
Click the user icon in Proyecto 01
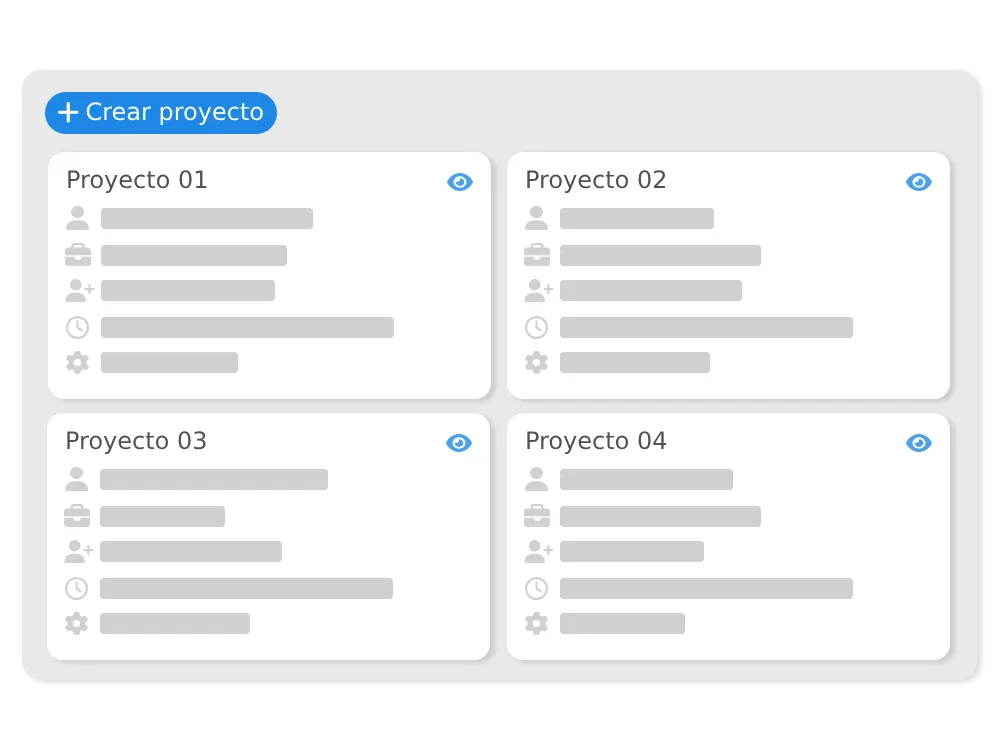[x=78, y=218]
